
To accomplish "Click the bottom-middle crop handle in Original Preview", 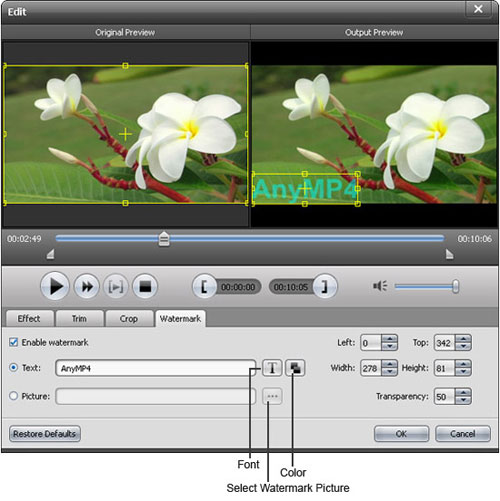I will (x=125, y=203).
